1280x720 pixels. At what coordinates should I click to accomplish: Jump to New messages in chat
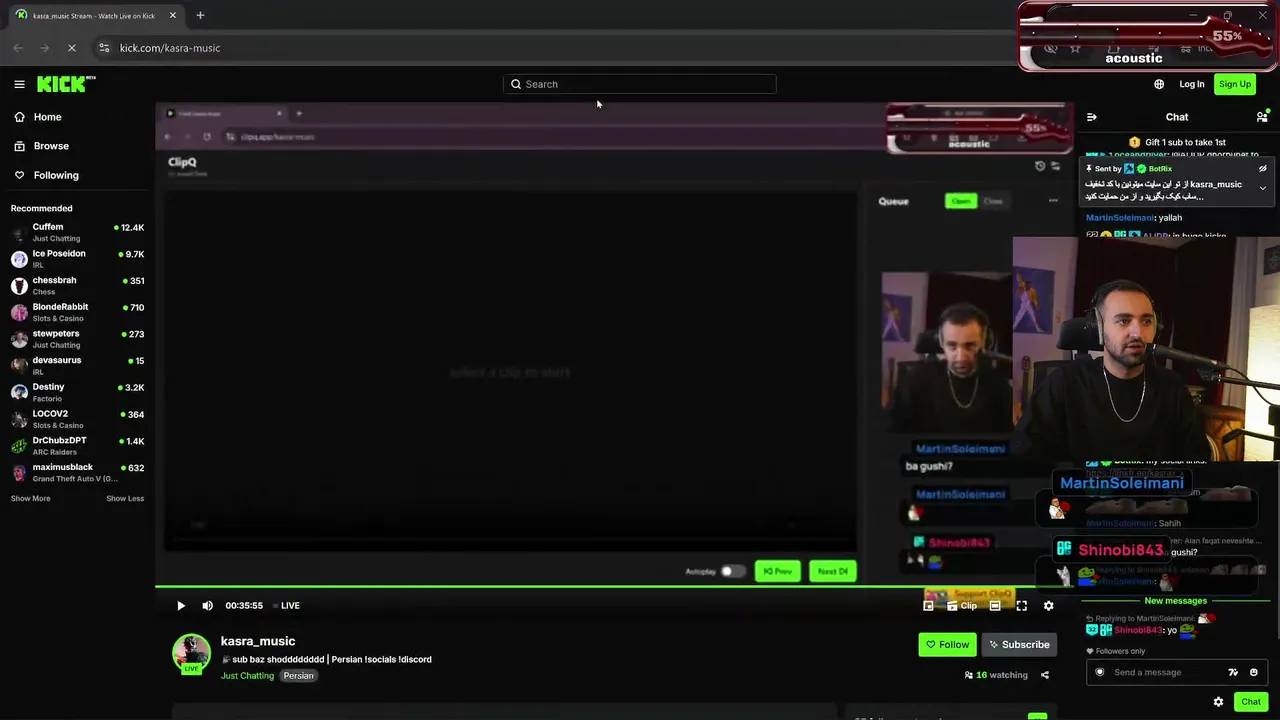[x=1175, y=601]
